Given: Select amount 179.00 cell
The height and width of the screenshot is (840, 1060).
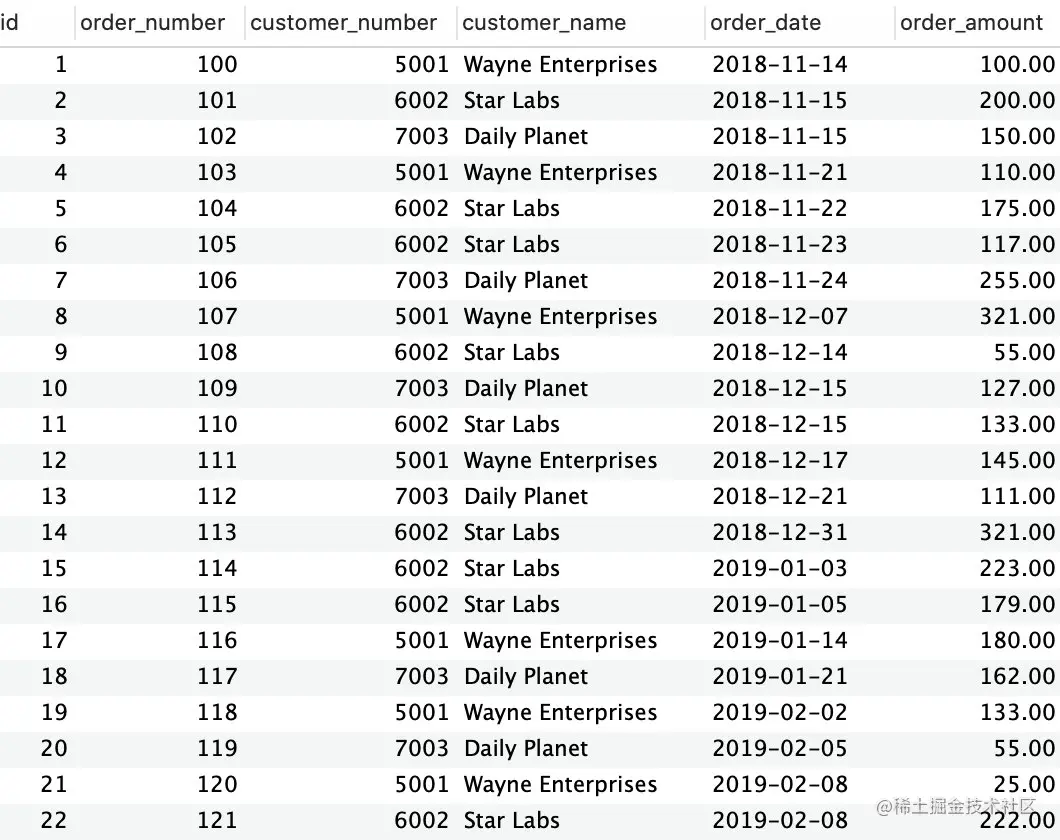Looking at the screenshot, I should [1017, 604].
